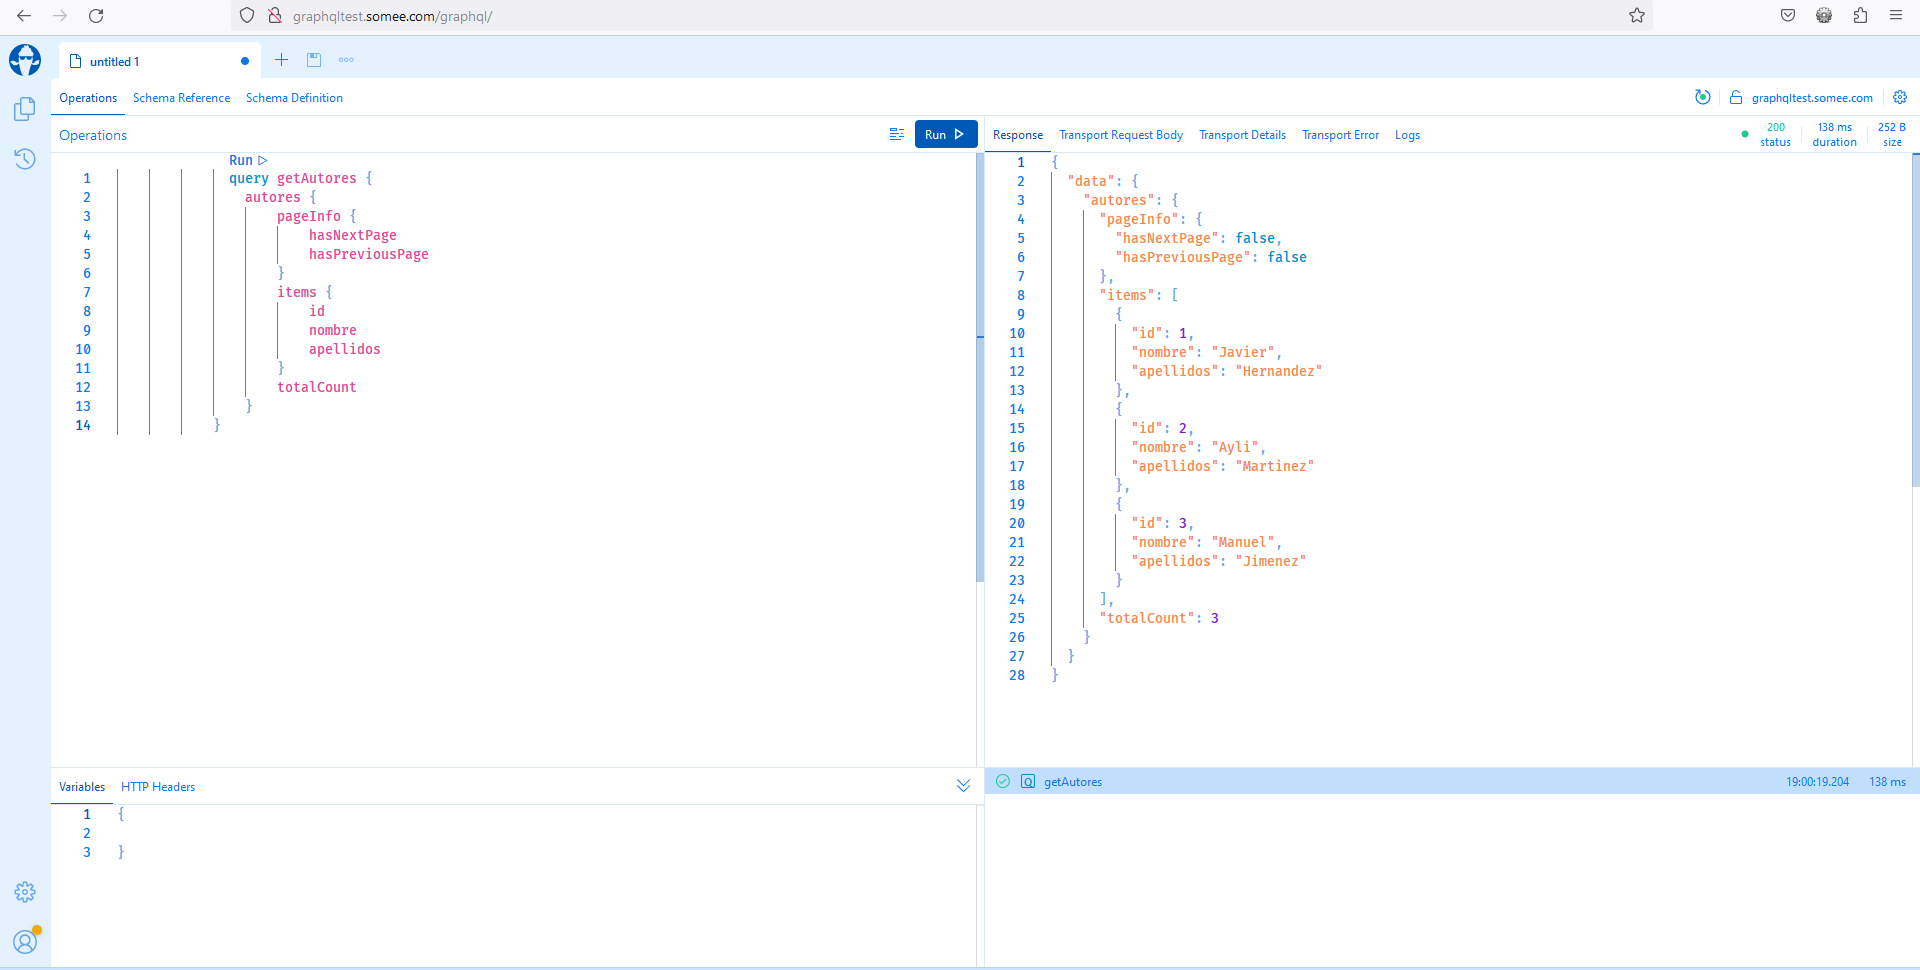The height and width of the screenshot is (970, 1920).
Task: Click the user profile icon bottom-left
Action: pyautogui.click(x=24, y=941)
